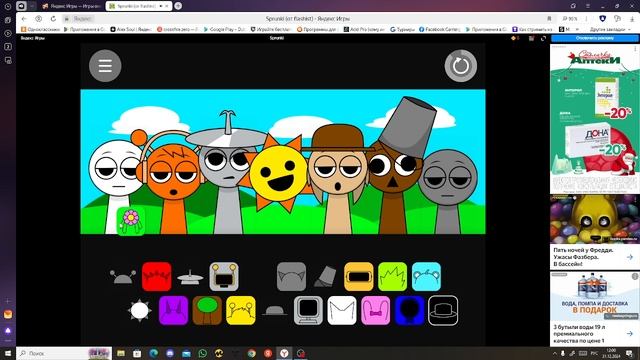The width and height of the screenshot is (640, 360).
Task: Pick the gray bowler hat icon
Action: 275,311
